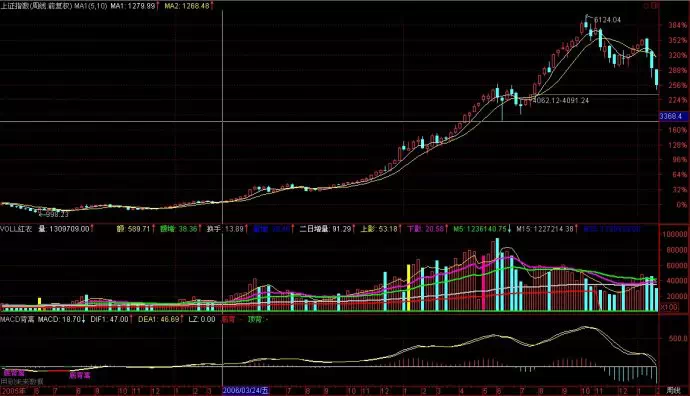This screenshot has height=396, width=690.
Task: Select the 二日增量: 91.29 value
Action: point(327,229)
